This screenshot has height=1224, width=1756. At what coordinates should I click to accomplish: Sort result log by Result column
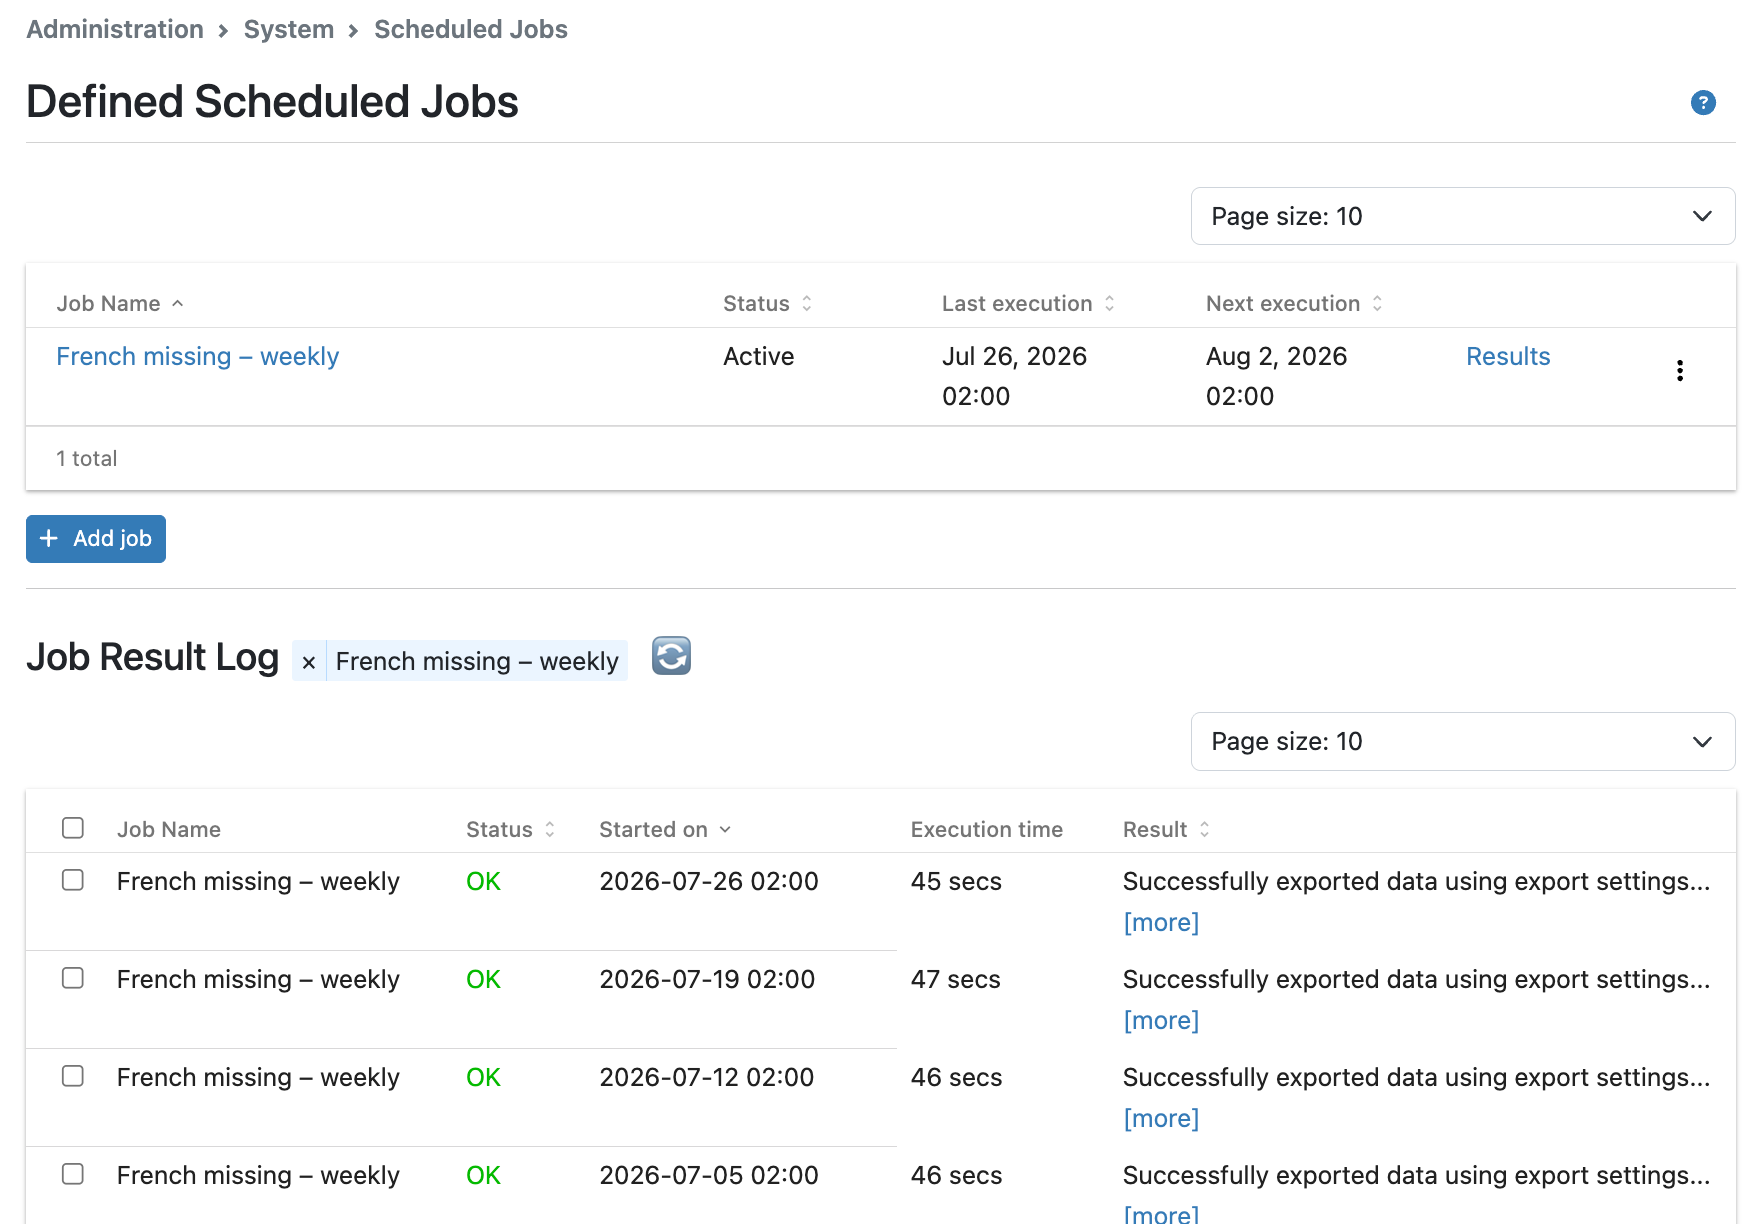[x=1166, y=829]
